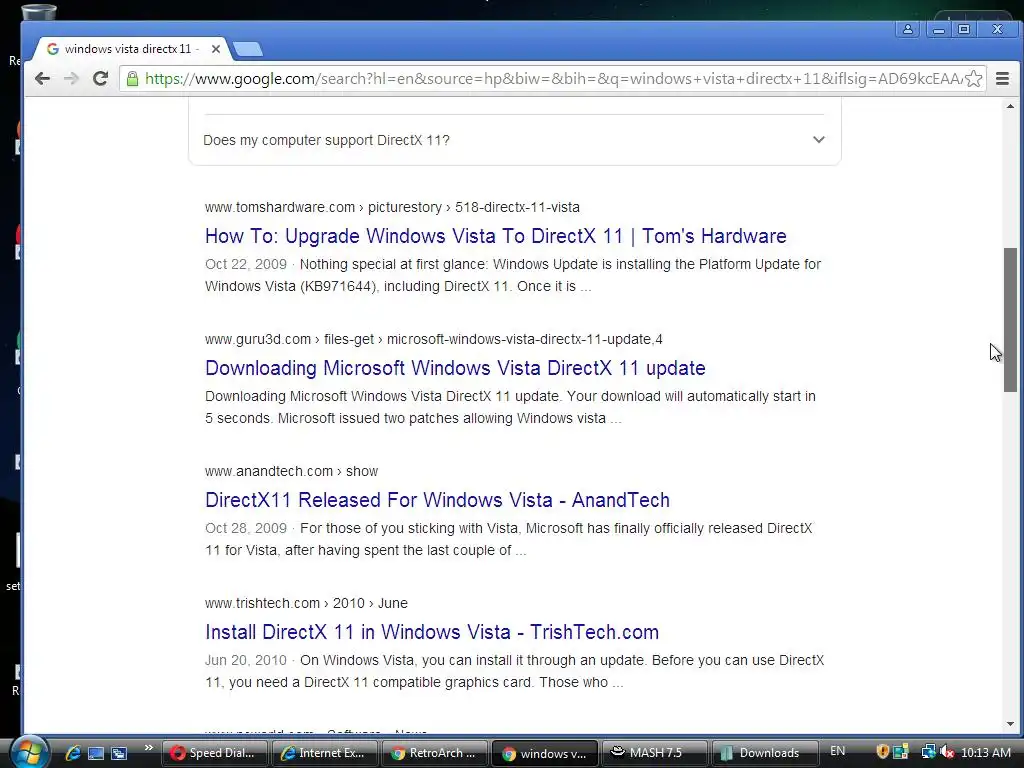1024x768 pixels.
Task: Expand 'Does my computer support DirectX 11?'
Action: [514, 140]
